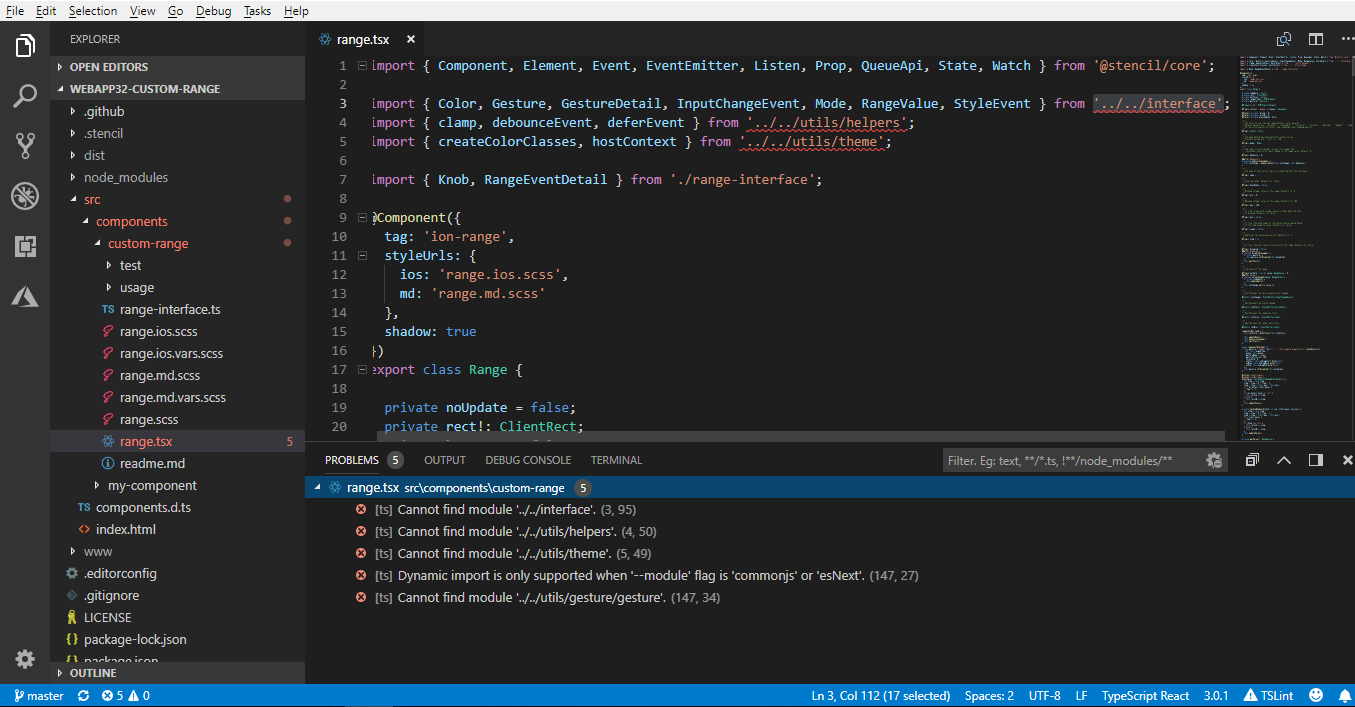Viewport: 1355px width, 707px height.
Task: Click the info icon of readme.md
Action: point(108,463)
